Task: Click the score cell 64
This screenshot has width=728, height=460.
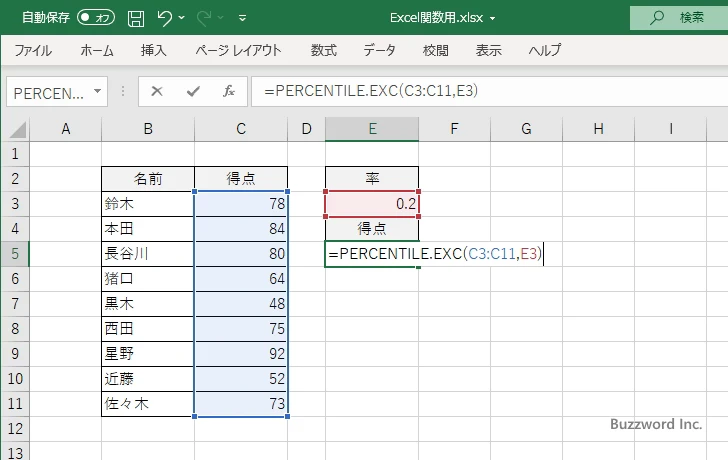Action: tap(241, 279)
